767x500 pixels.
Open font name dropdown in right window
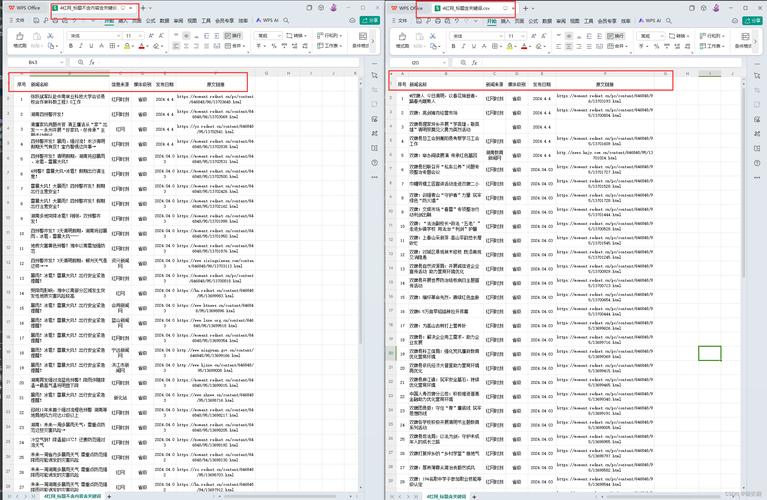tap(501, 36)
